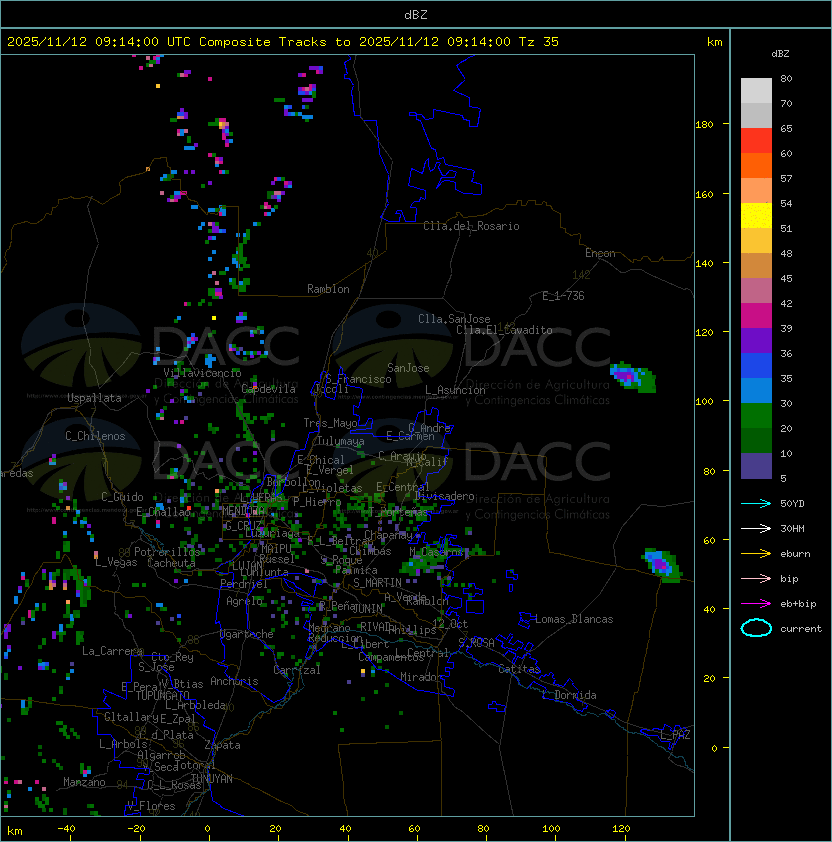
Task: Click the 'V_Flores' map label
Action: point(151,807)
